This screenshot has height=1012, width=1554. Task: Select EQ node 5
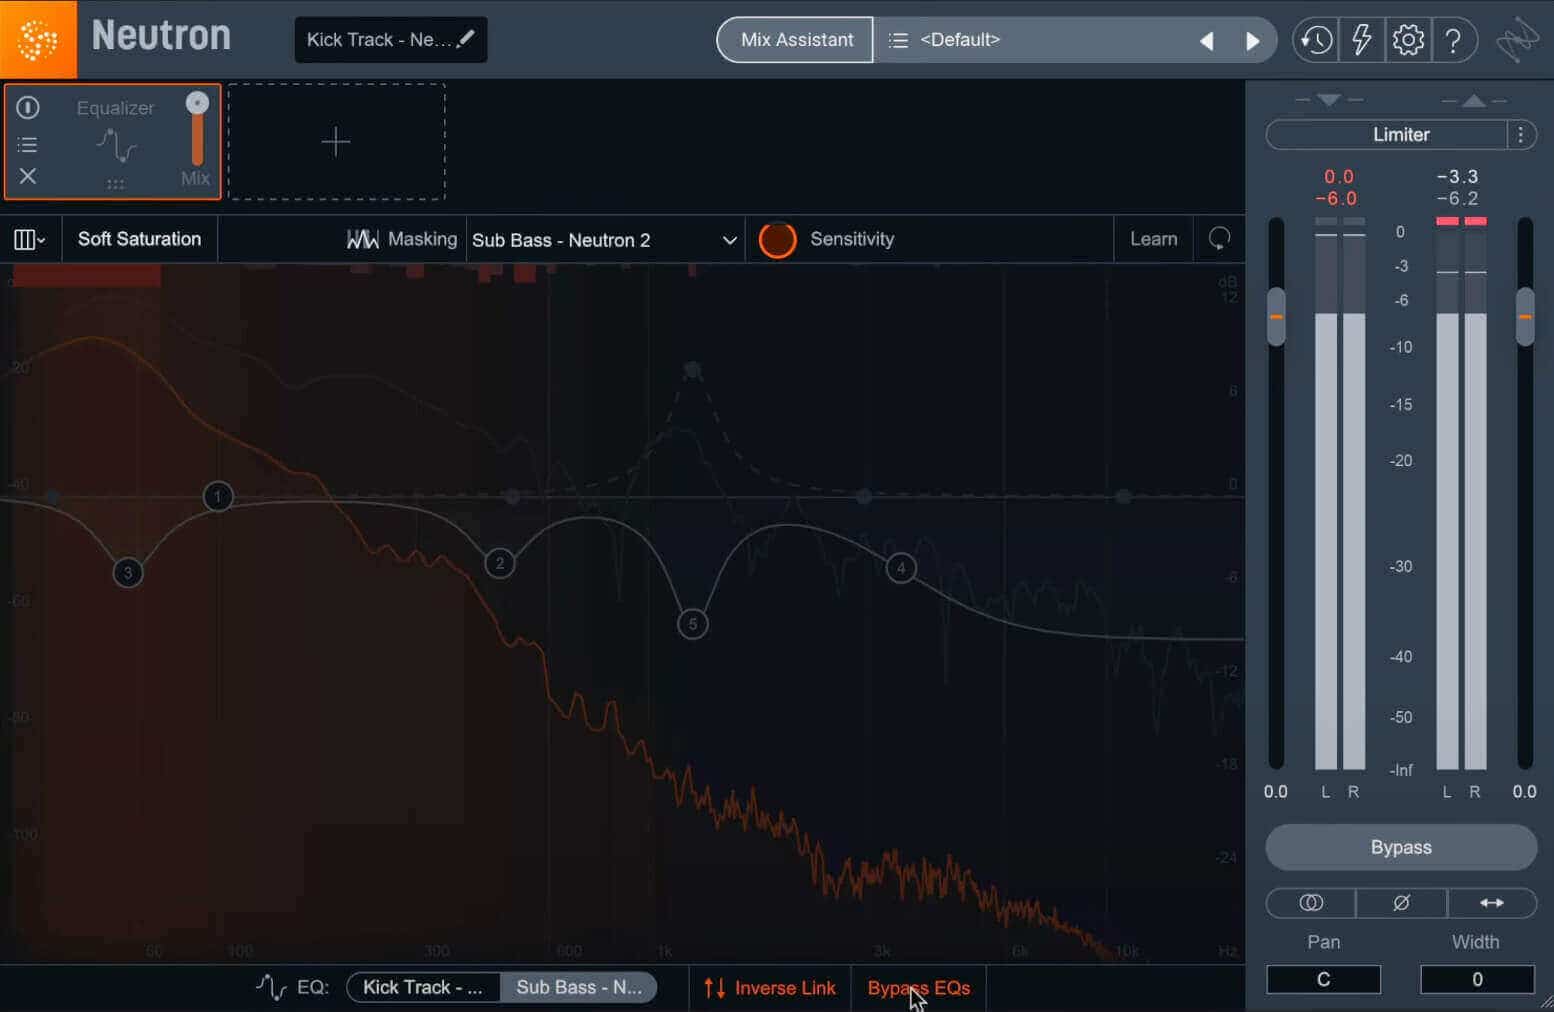pyautogui.click(x=692, y=625)
